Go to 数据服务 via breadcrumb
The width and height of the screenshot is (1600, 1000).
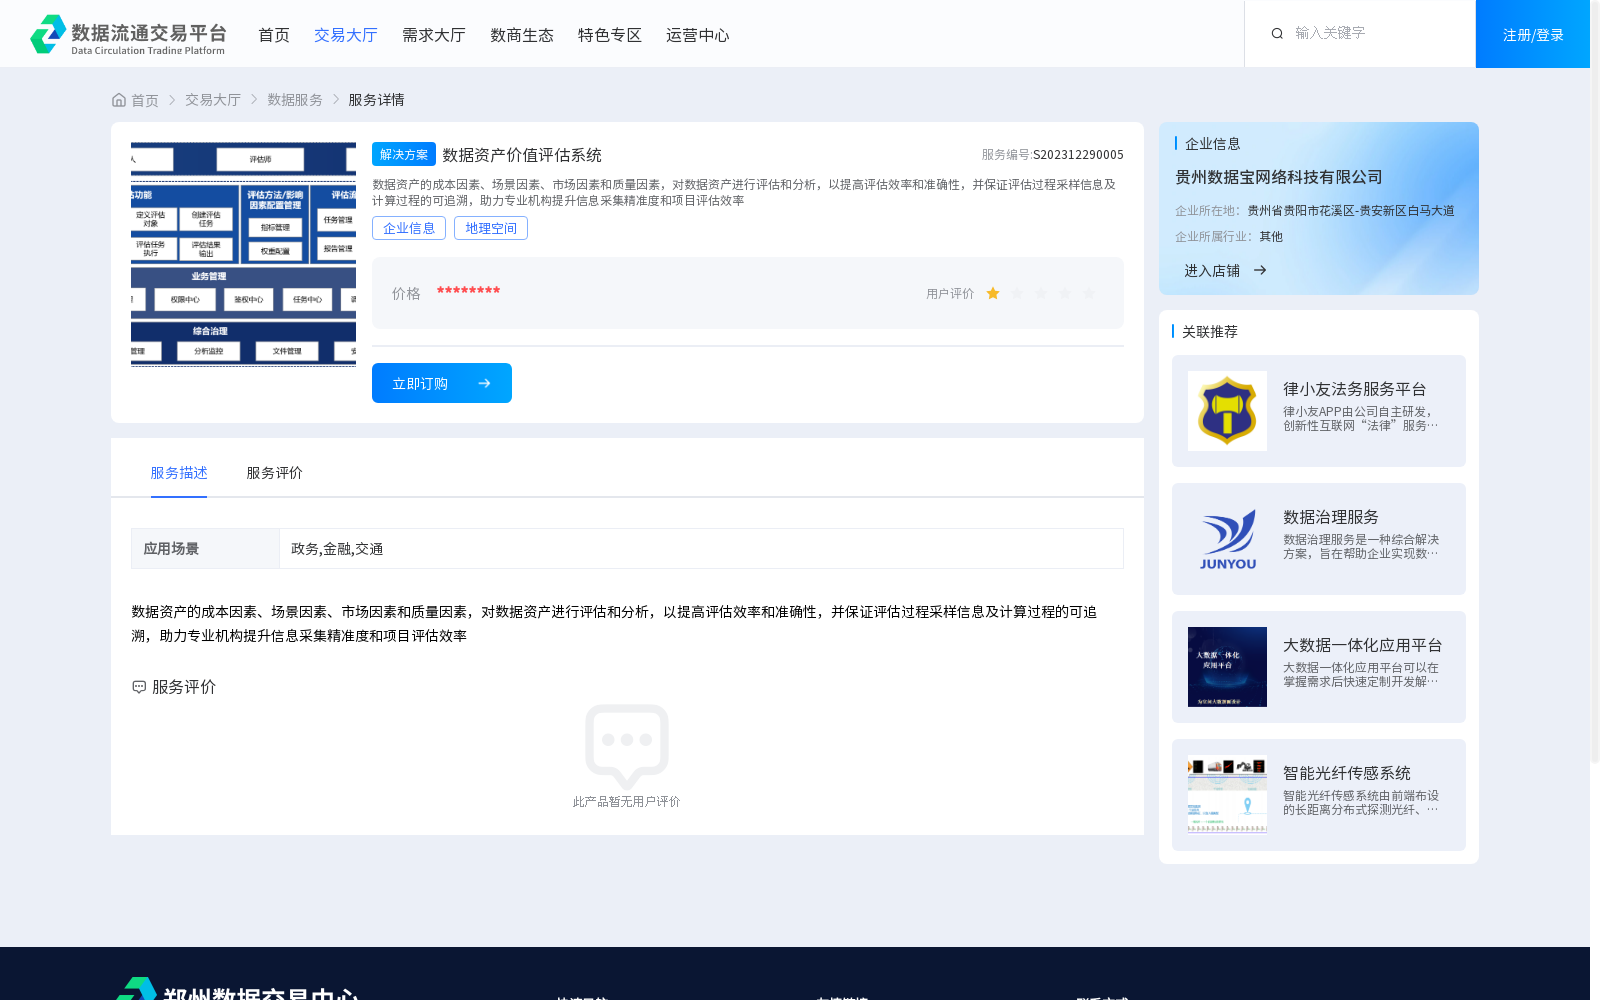(x=295, y=100)
